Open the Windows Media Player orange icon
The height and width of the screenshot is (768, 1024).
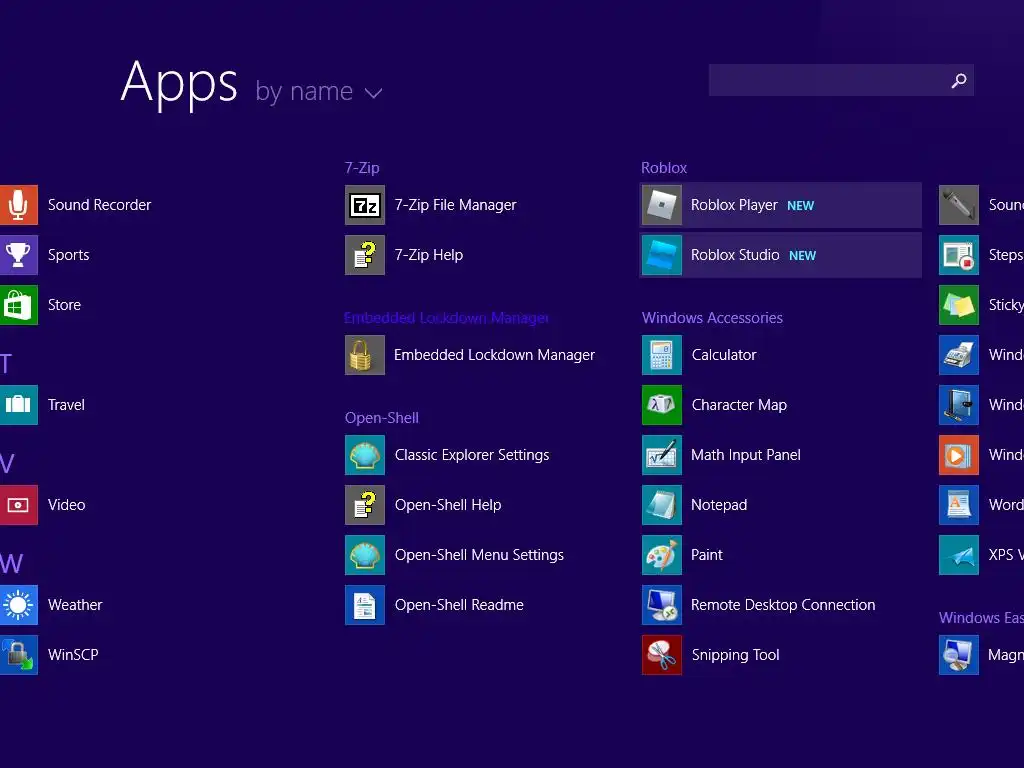coord(959,455)
